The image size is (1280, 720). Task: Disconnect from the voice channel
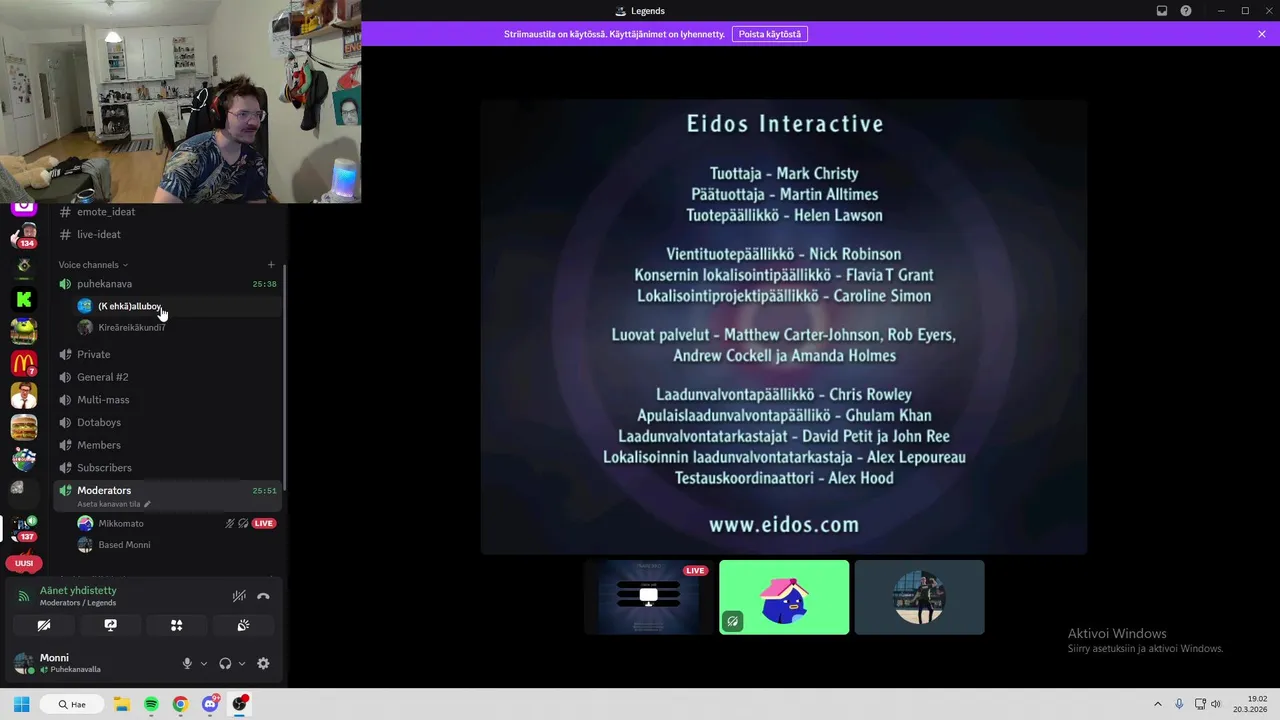click(x=263, y=596)
